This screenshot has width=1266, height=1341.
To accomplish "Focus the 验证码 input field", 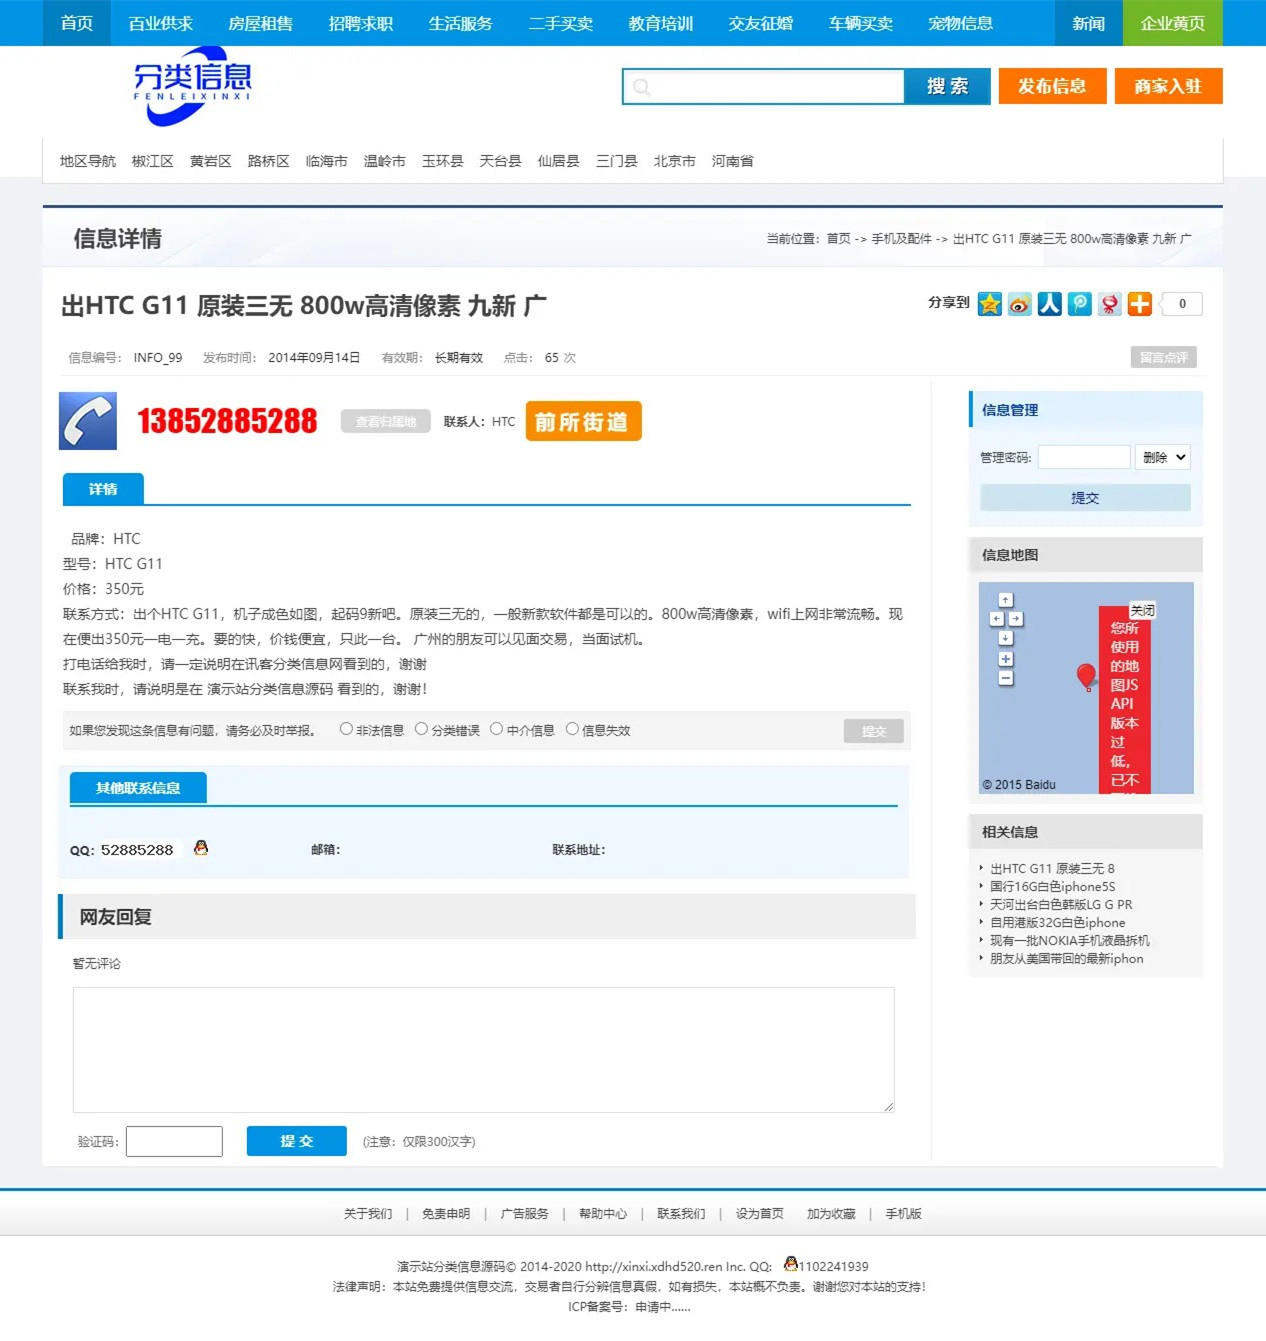I will [174, 1141].
